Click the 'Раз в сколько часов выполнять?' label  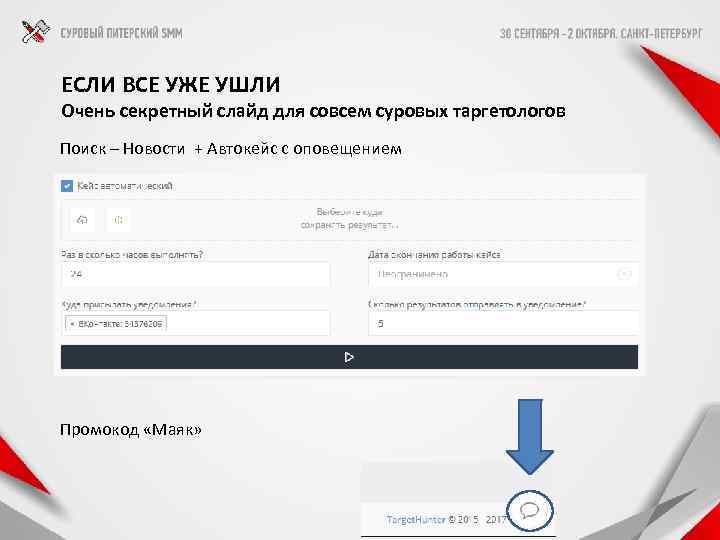[132, 254]
